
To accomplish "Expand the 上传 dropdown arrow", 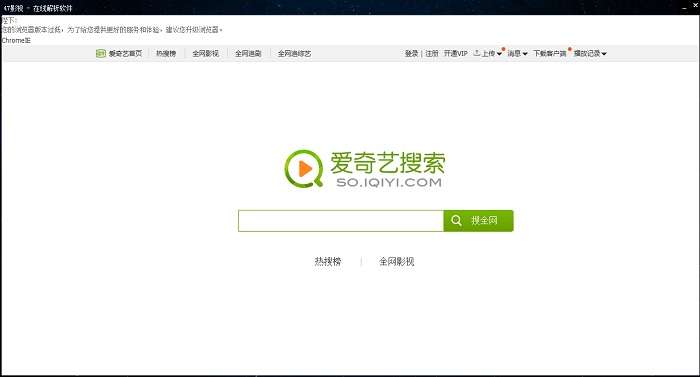I will pyautogui.click(x=499, y=54).
